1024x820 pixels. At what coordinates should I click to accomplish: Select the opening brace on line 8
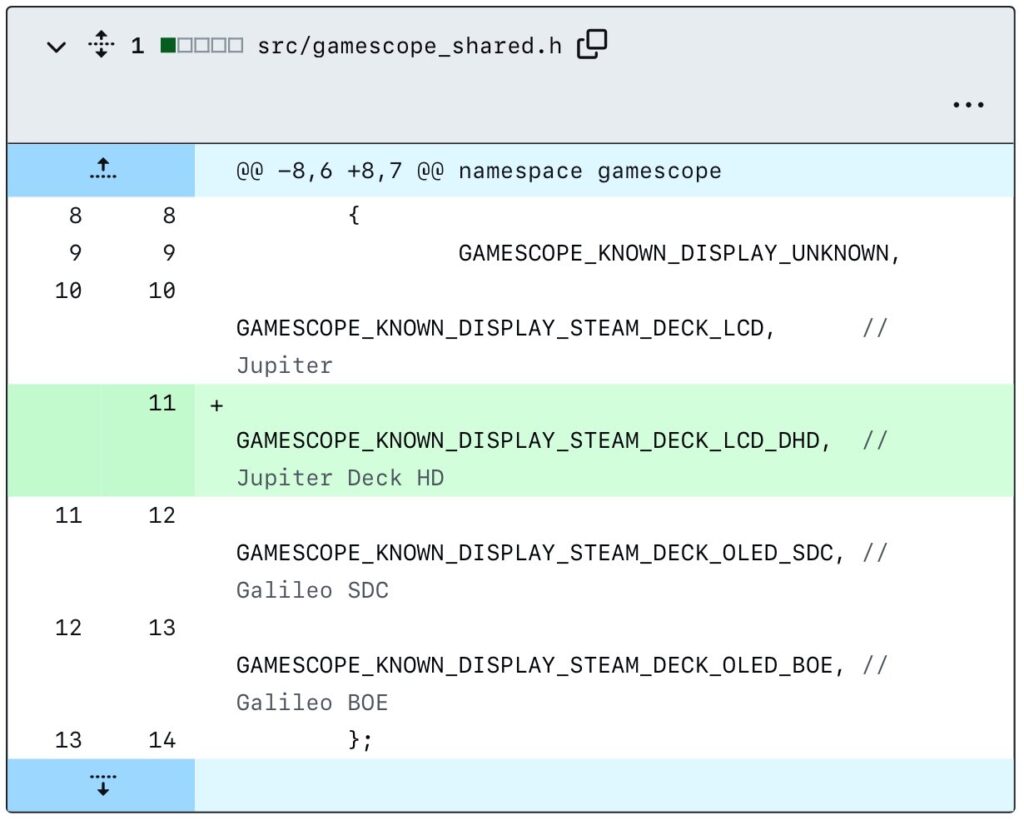(353, 215)
